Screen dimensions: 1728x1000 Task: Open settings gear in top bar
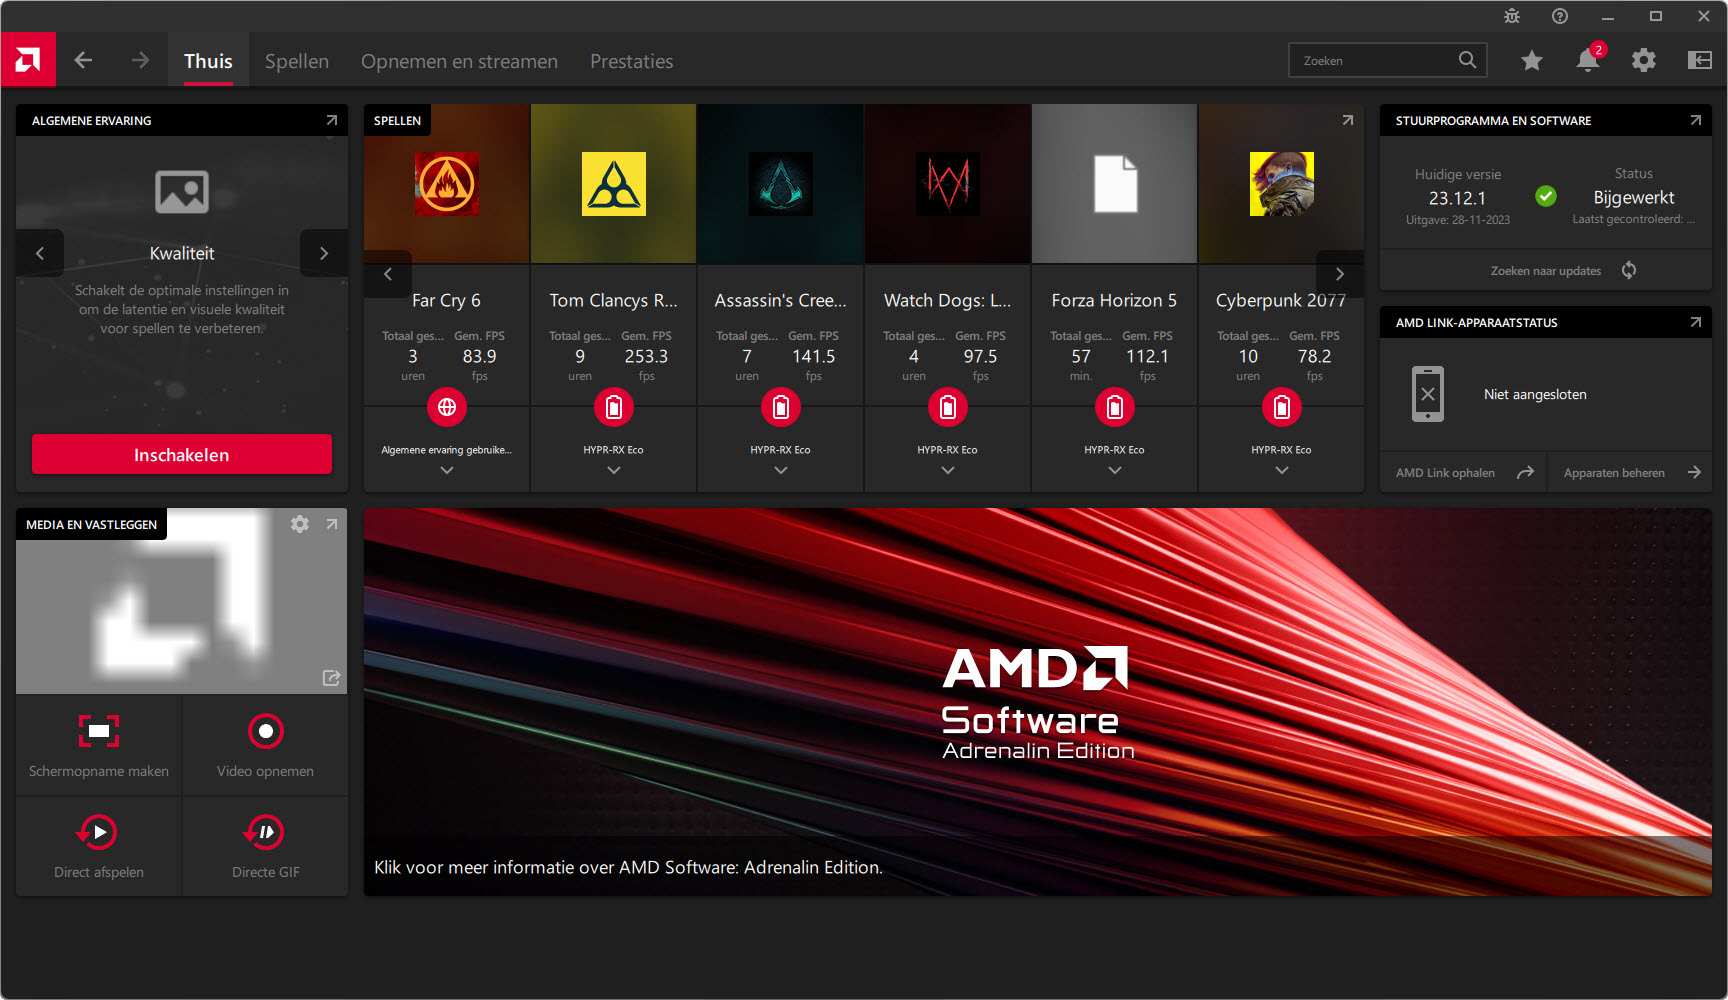[1644, 60]
